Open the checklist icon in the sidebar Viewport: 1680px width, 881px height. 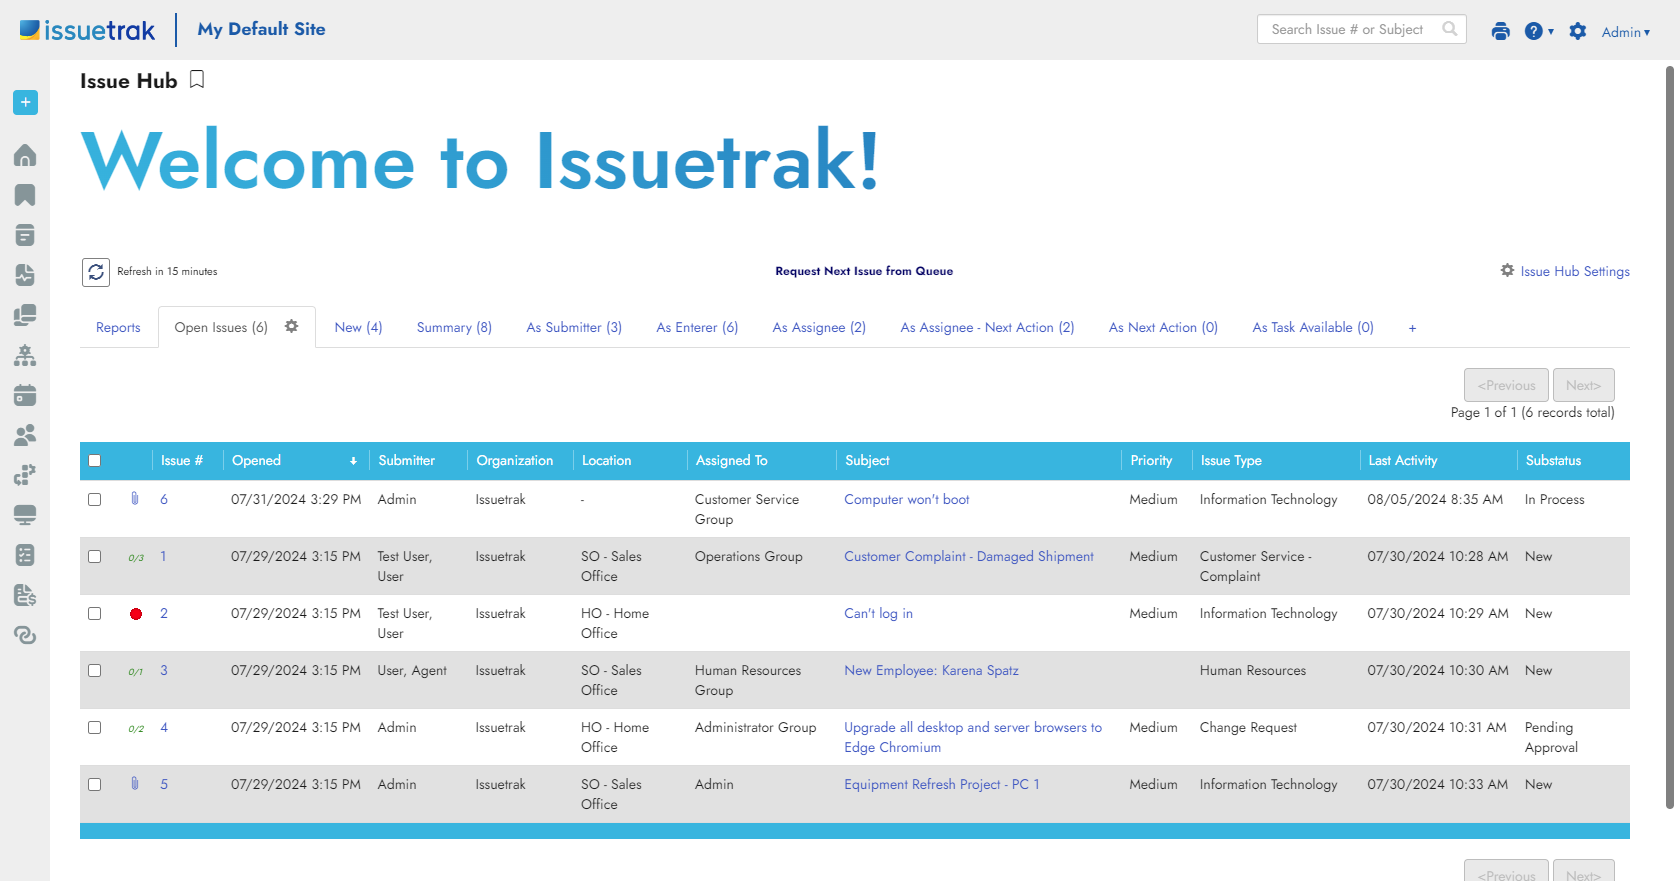(25, 555)
